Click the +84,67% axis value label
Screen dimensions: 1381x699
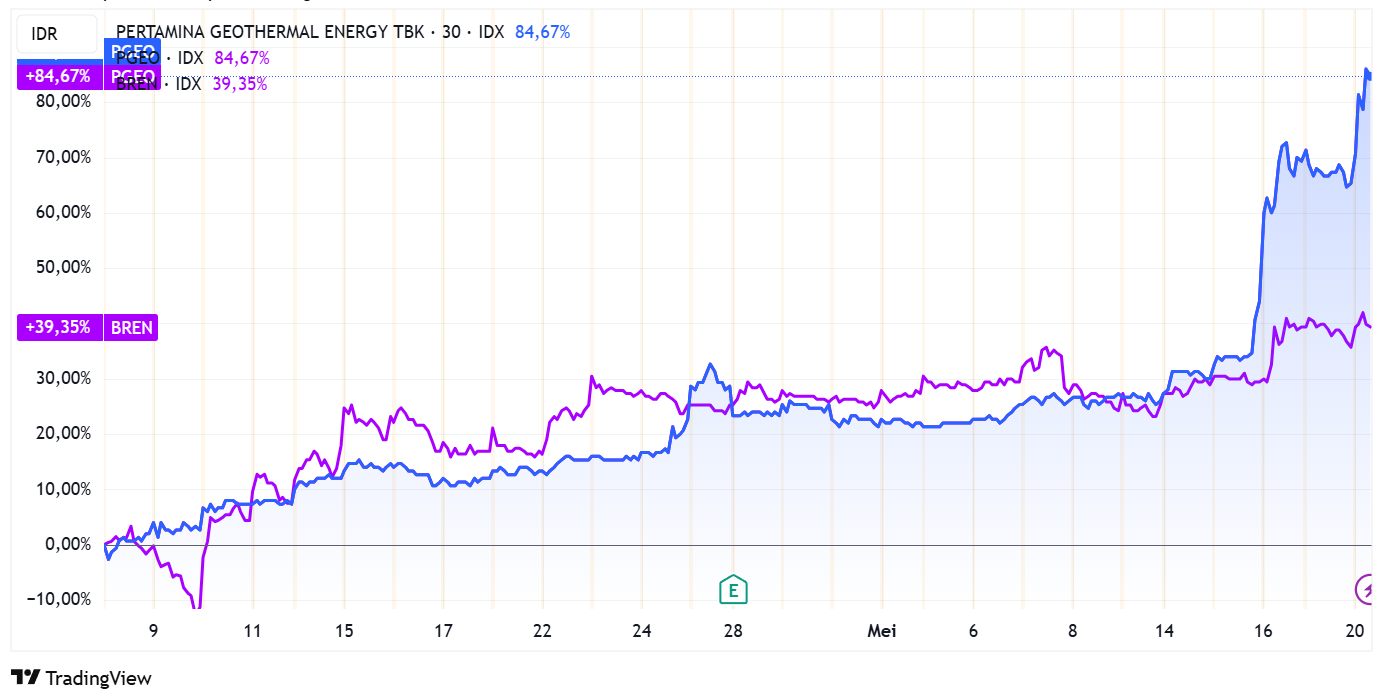point(60,76)
